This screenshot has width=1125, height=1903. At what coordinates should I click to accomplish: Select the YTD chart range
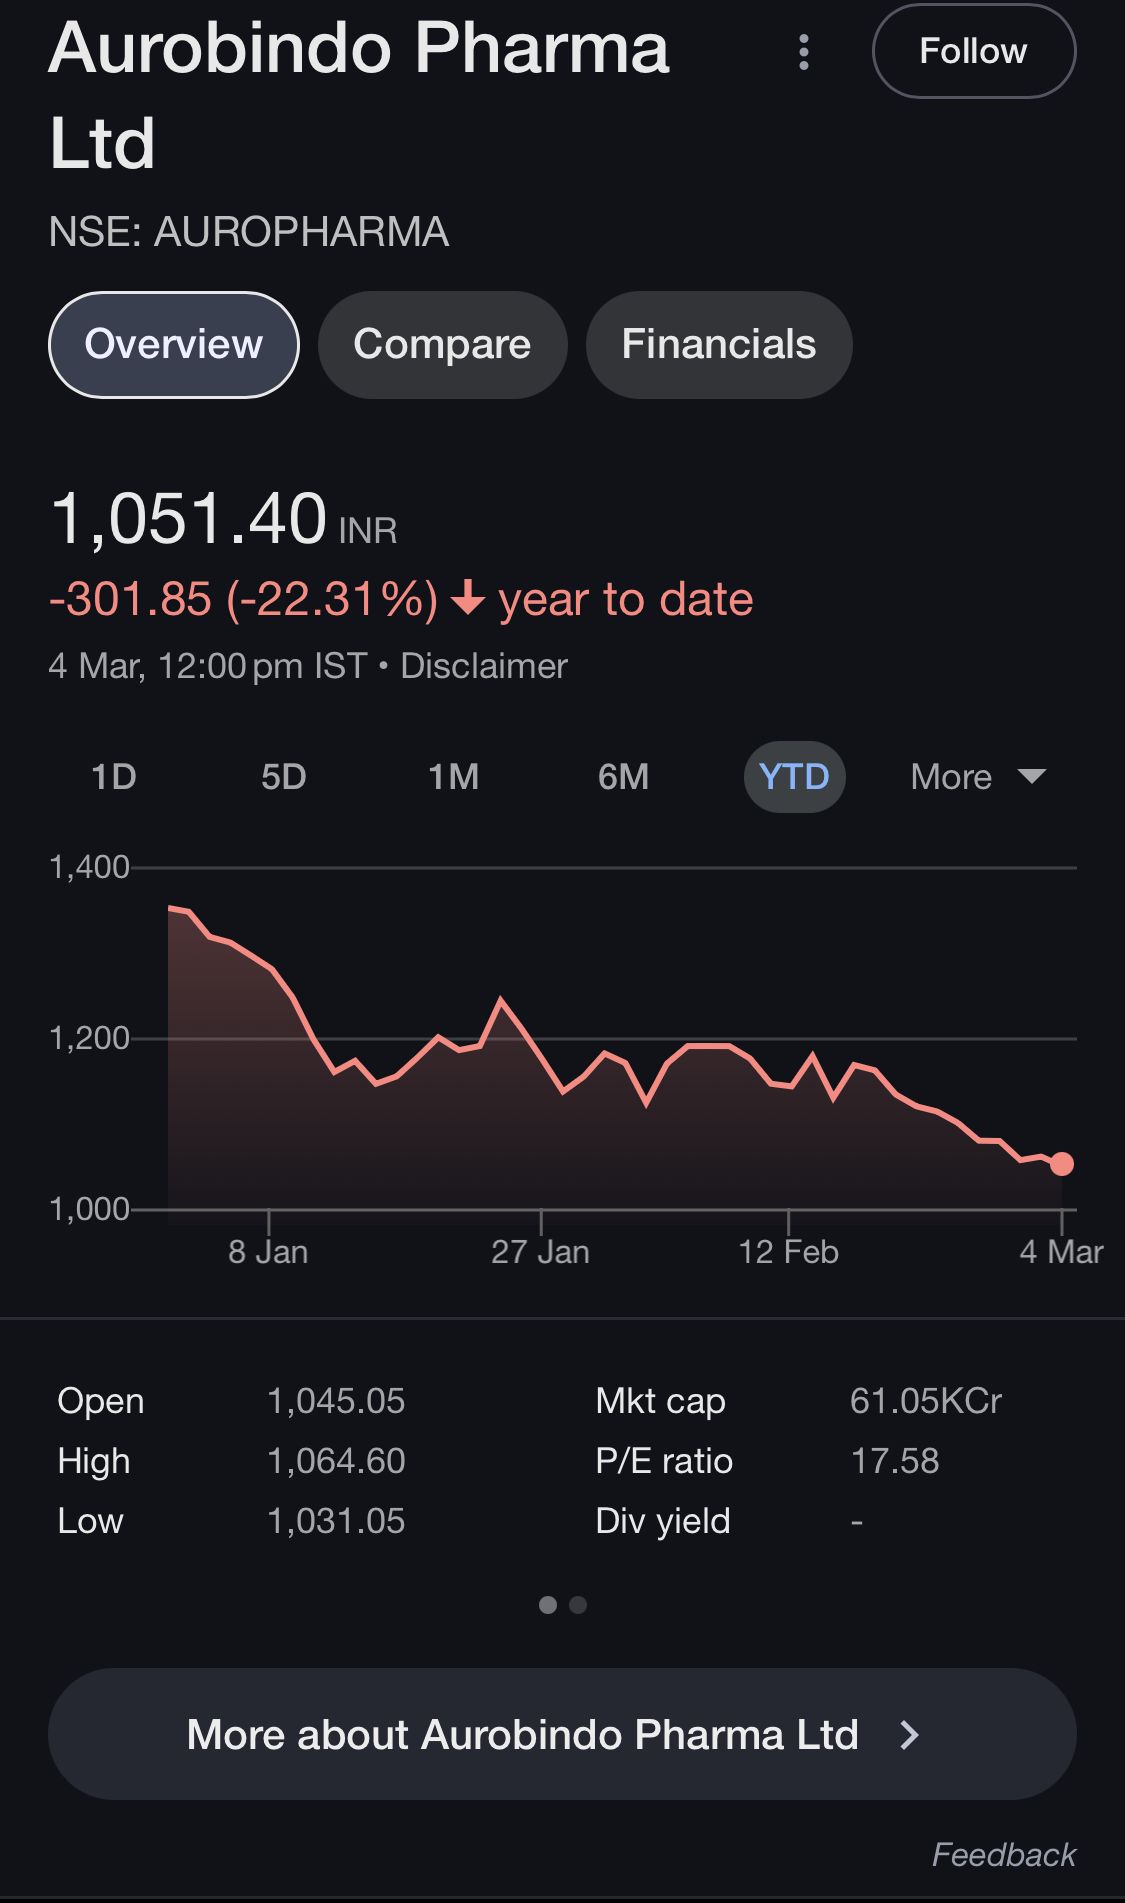click(794, 777)
